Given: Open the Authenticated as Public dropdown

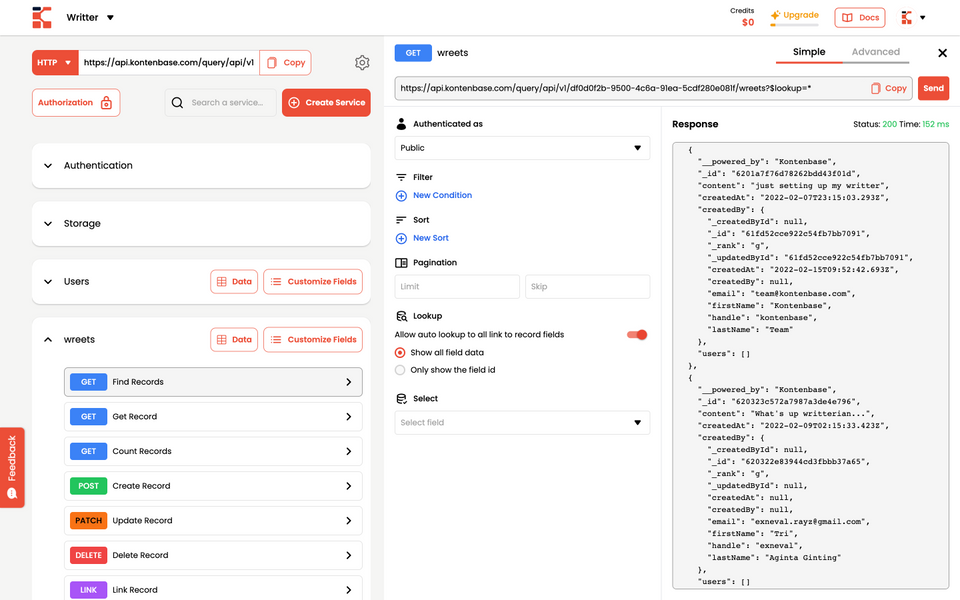Looking at the screenshot, I should tap(522, 148).
